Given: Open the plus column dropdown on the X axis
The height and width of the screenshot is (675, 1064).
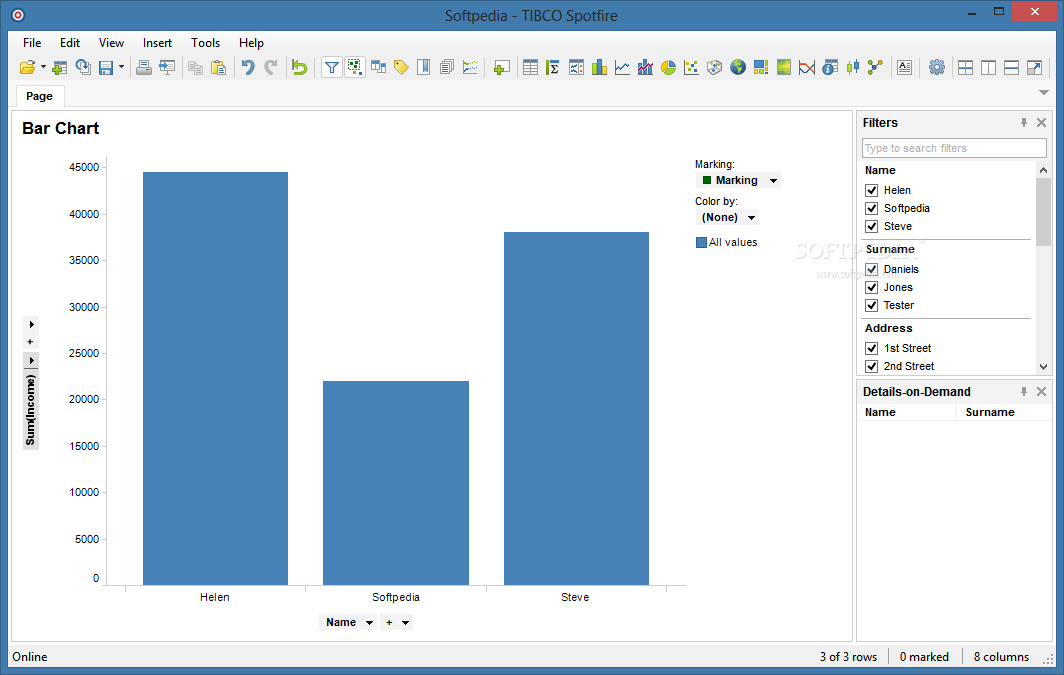Looking at the screenshot, I should (396, 622).
